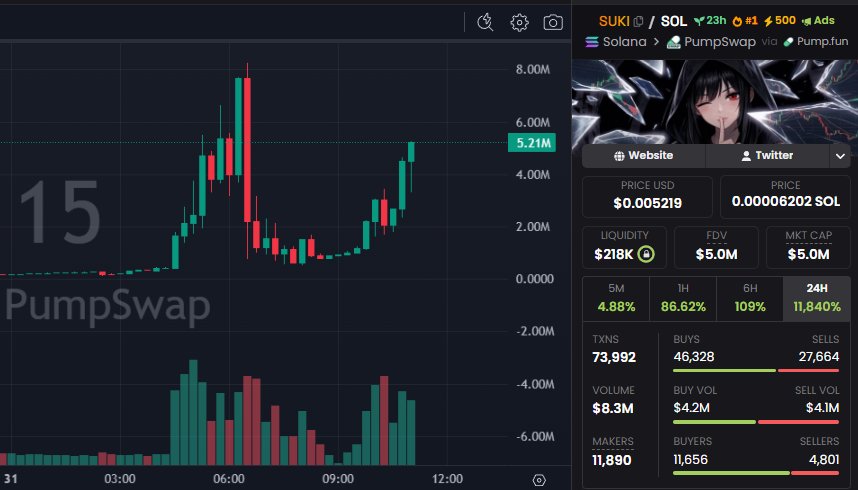Open chart settings gear icon
Viewport: 858px width, 490px height.
(519, 22)
